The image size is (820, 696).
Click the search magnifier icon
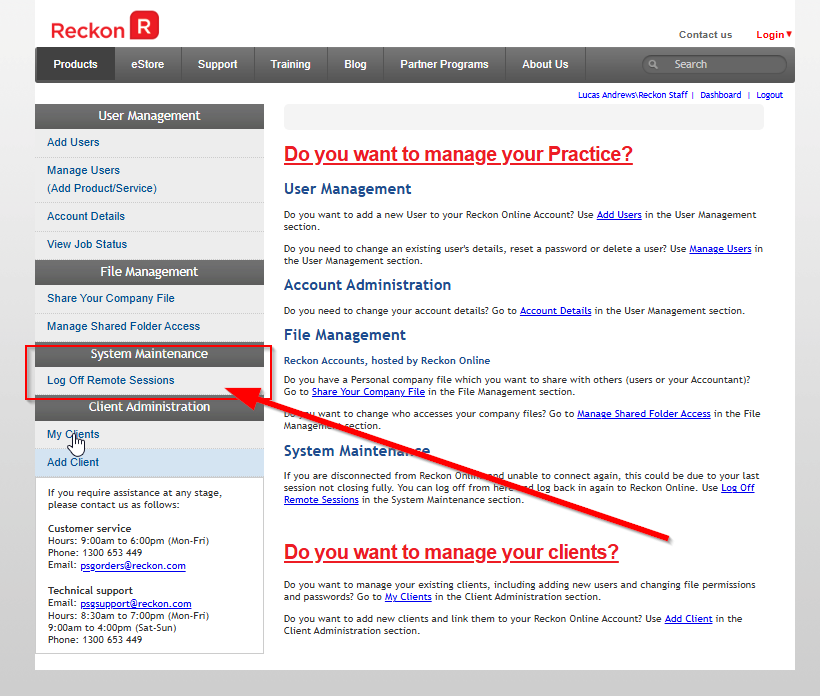653,64
